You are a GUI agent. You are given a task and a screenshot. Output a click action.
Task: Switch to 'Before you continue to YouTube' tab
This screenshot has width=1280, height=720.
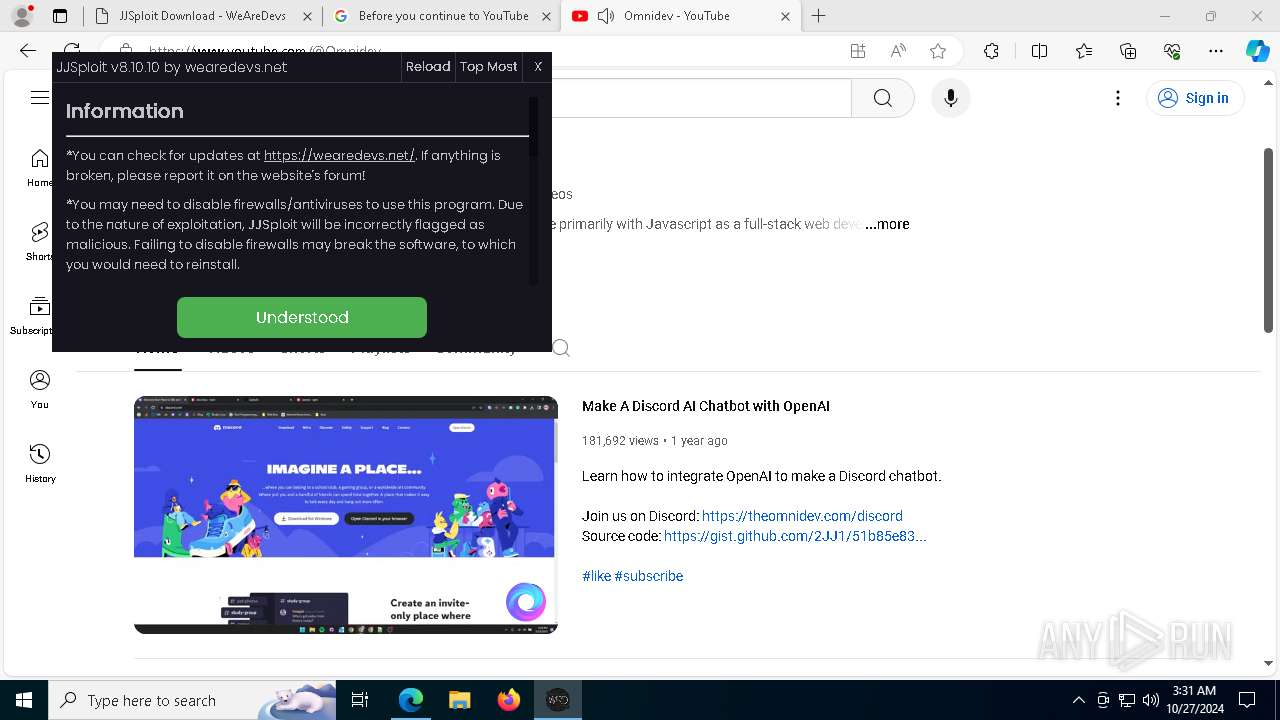click(x=442, y=16)
